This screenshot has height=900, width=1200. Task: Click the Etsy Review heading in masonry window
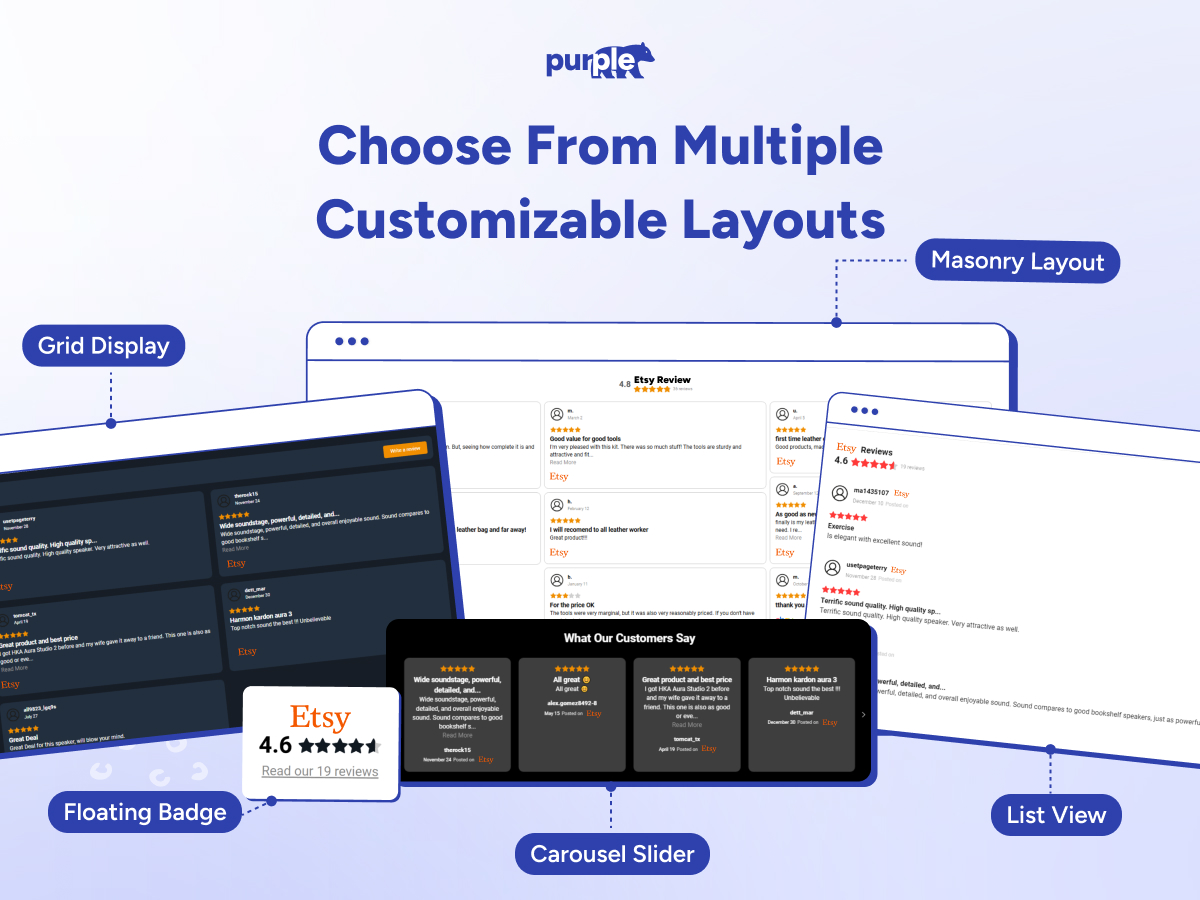pos(662,379)
